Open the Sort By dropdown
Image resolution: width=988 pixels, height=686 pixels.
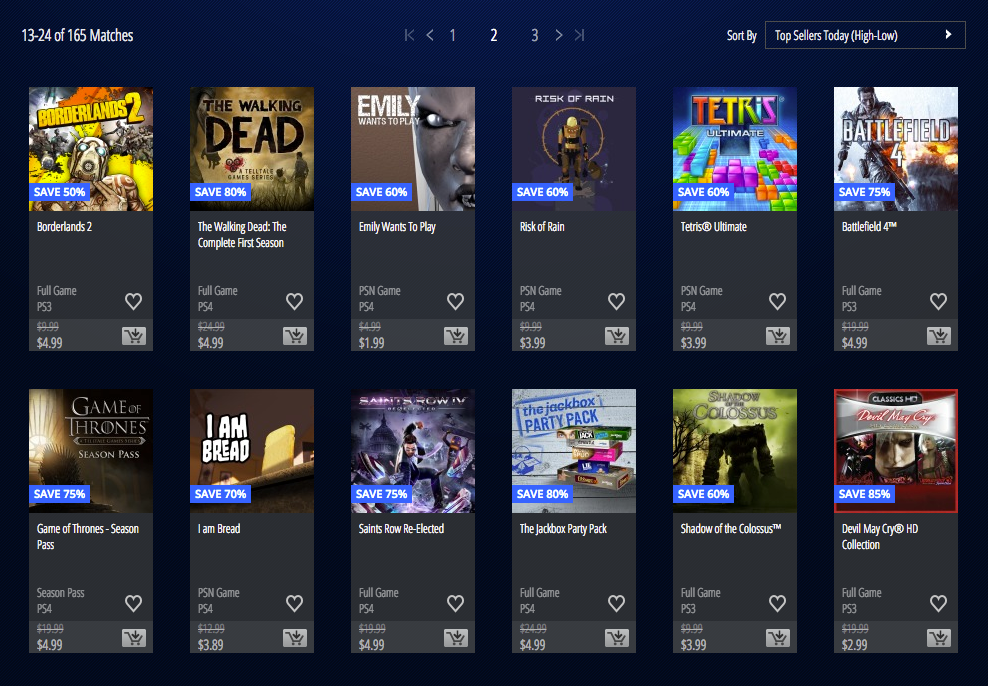(x=864, y=36)
